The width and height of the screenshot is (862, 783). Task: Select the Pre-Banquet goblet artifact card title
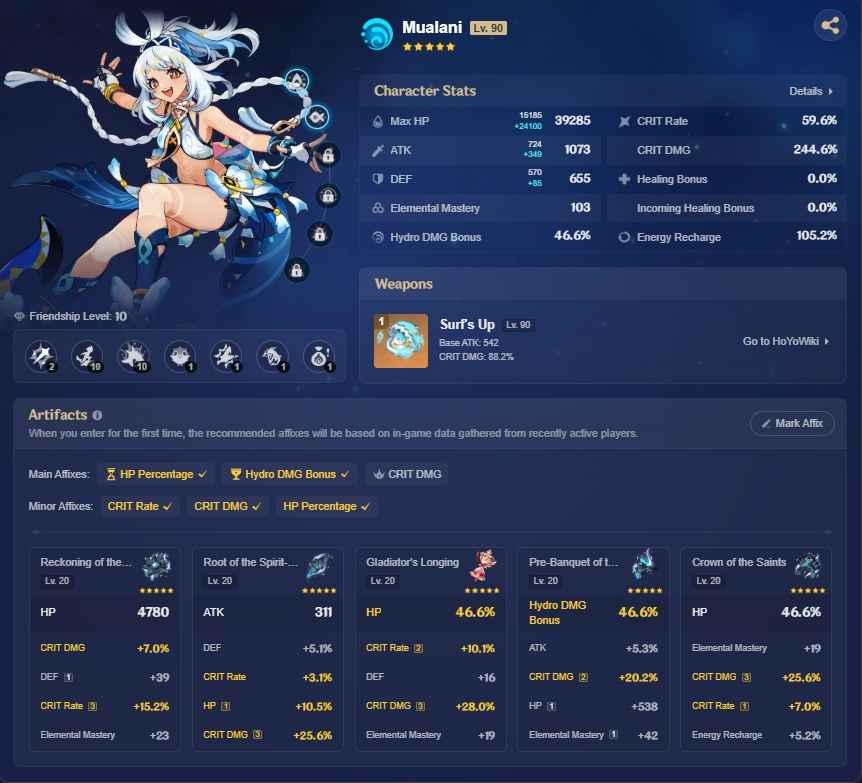pyautogui.click(x=574, y=562)
